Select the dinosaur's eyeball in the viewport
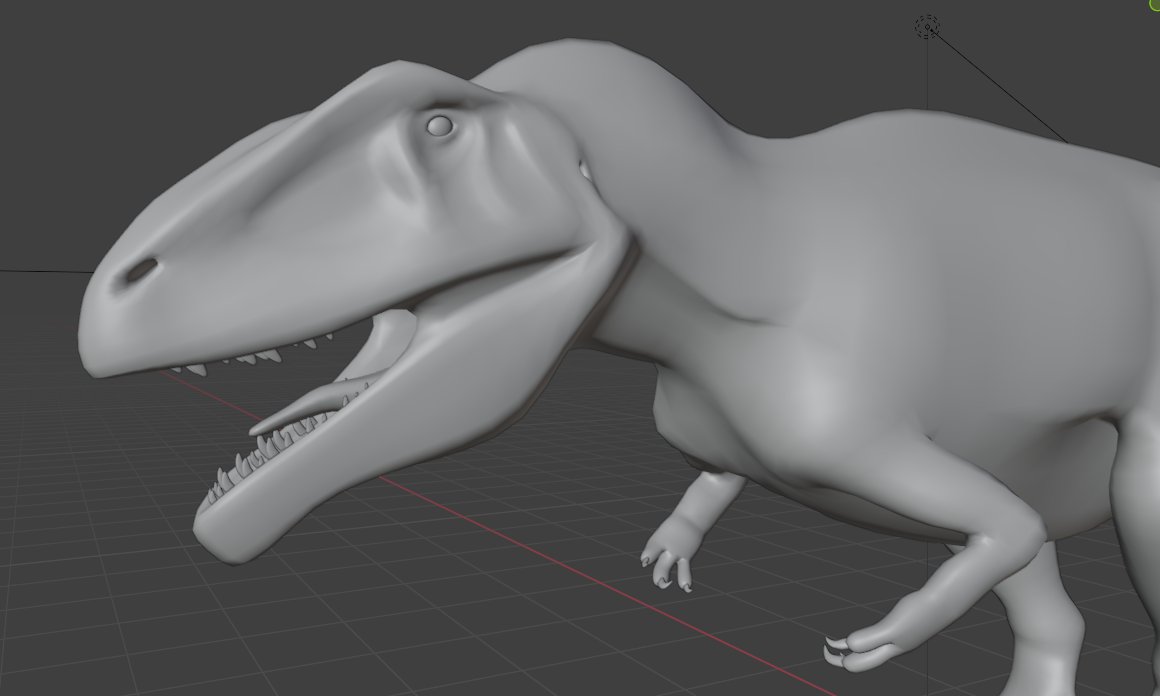This screenshot has width=1160, height=696. tap(440, 126)
